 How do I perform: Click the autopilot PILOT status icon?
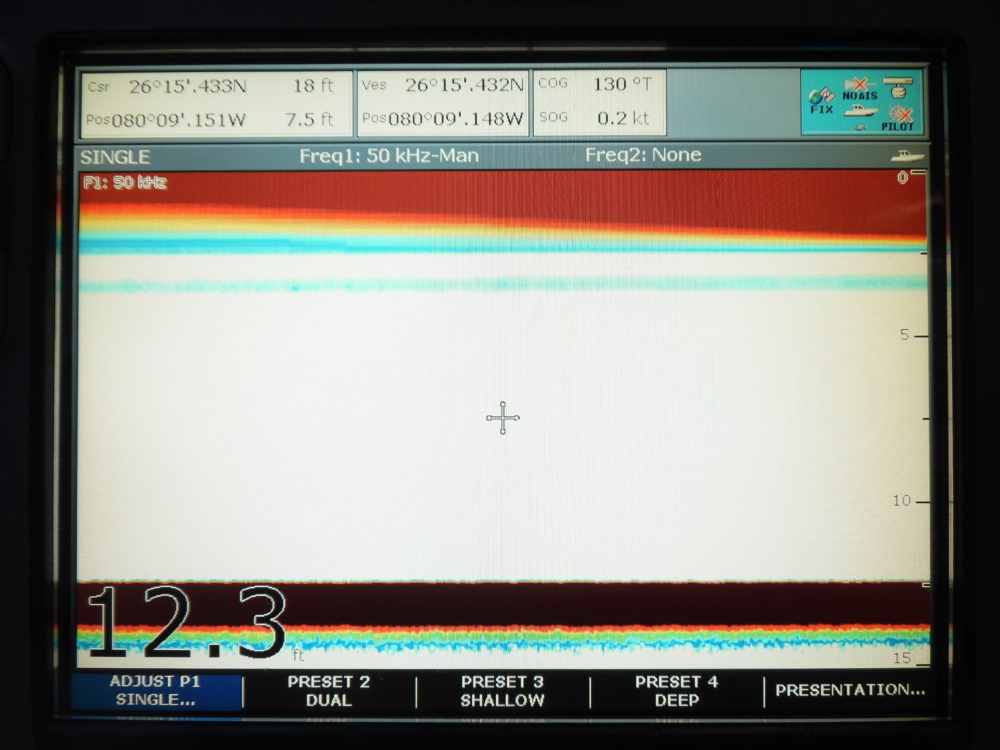898,118
